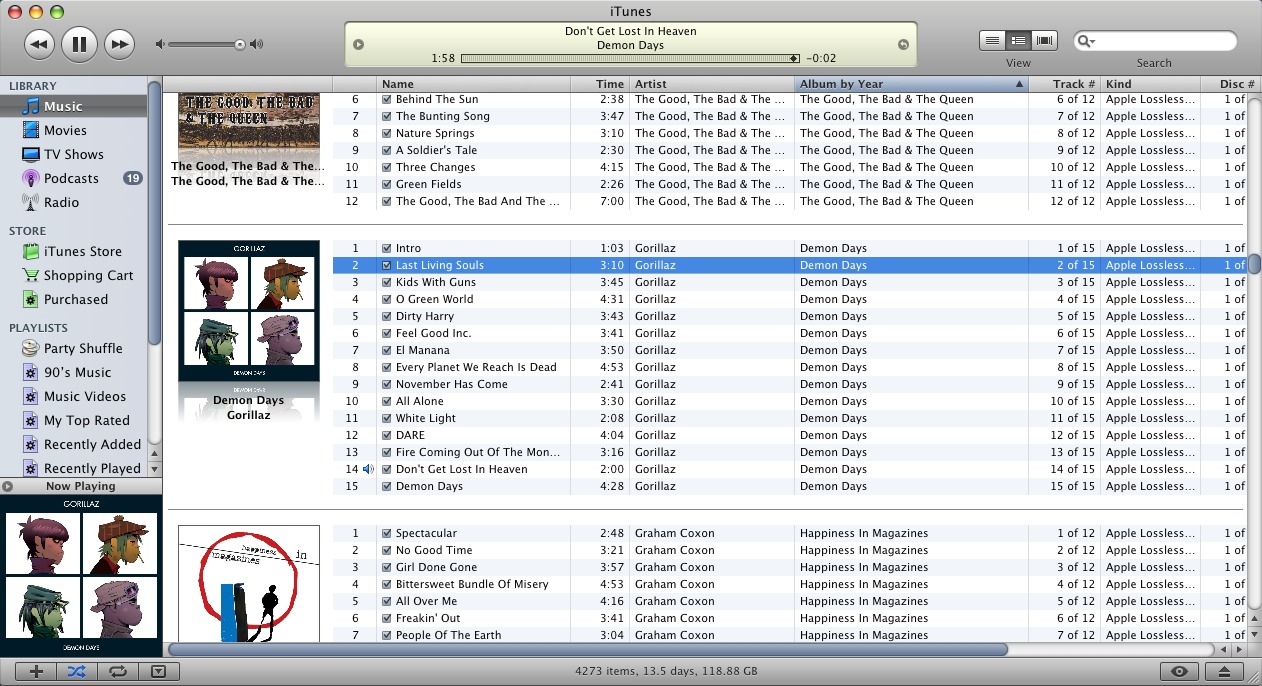
Task: Collapse the Now Playing artwork panel
Action: (8, 487)
